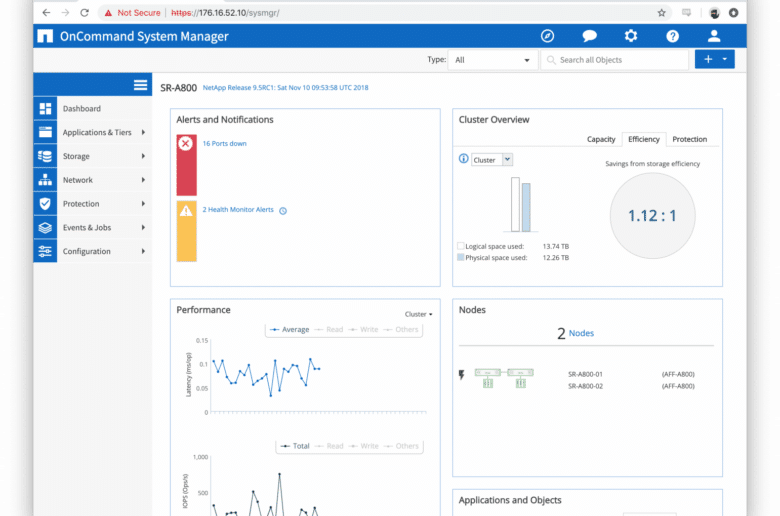The width and height of the screenshot is (780, 516).
Task: Toggle Read series in latency legend
Action: 329,329
